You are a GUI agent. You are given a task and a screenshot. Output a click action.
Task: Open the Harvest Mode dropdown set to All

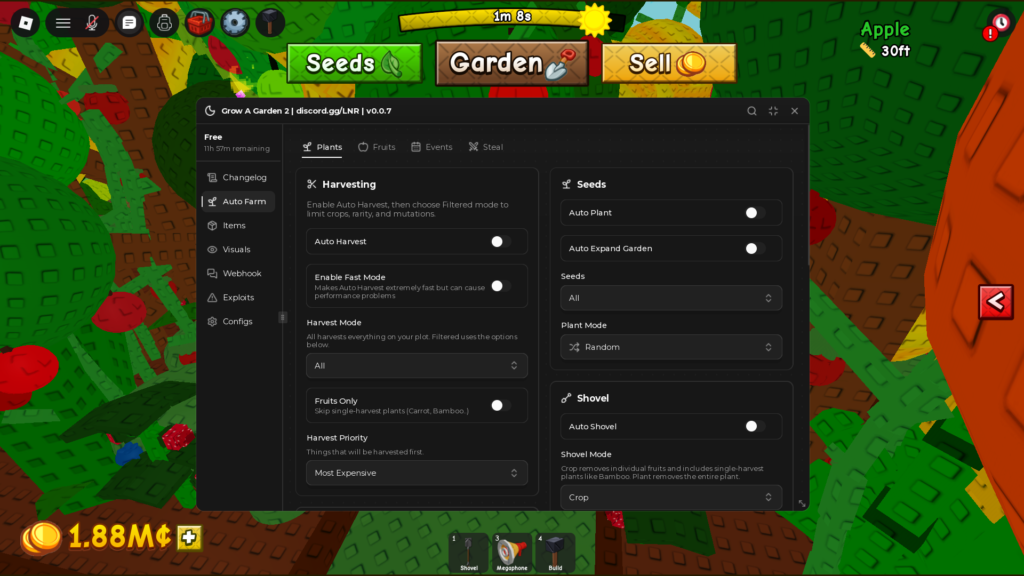417,366
